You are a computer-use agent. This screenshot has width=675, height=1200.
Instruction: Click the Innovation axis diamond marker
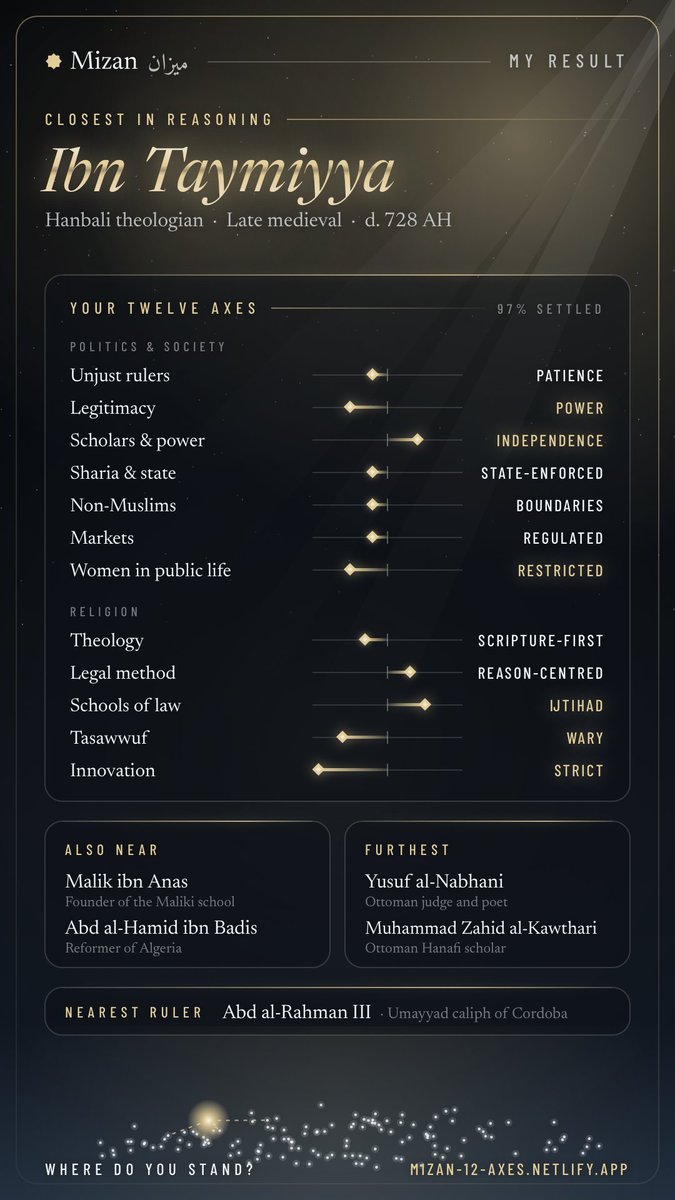click(x=318, y=770)
